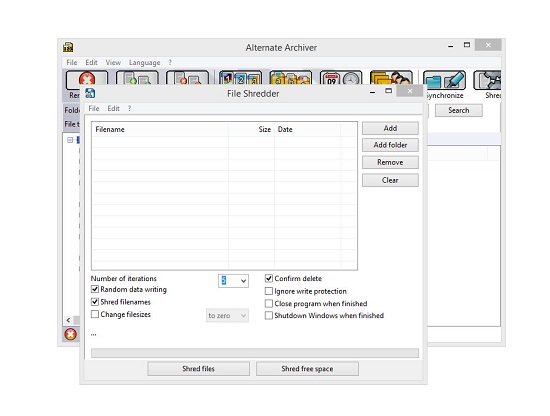Click the Date column header
The height and width of the screenshot is (416, 550).
point(307,129)
